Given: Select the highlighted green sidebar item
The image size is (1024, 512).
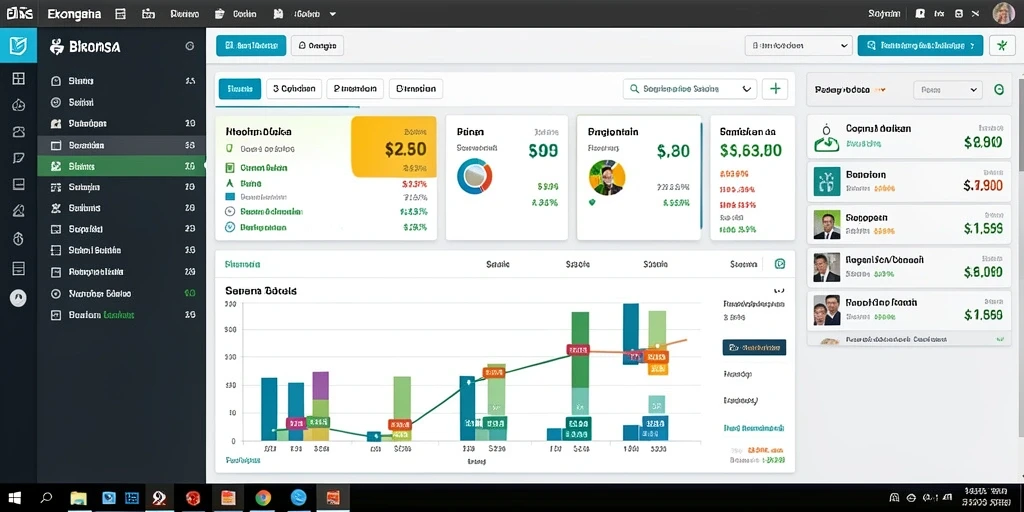Looking at the screenshot, I should [121, 167].
